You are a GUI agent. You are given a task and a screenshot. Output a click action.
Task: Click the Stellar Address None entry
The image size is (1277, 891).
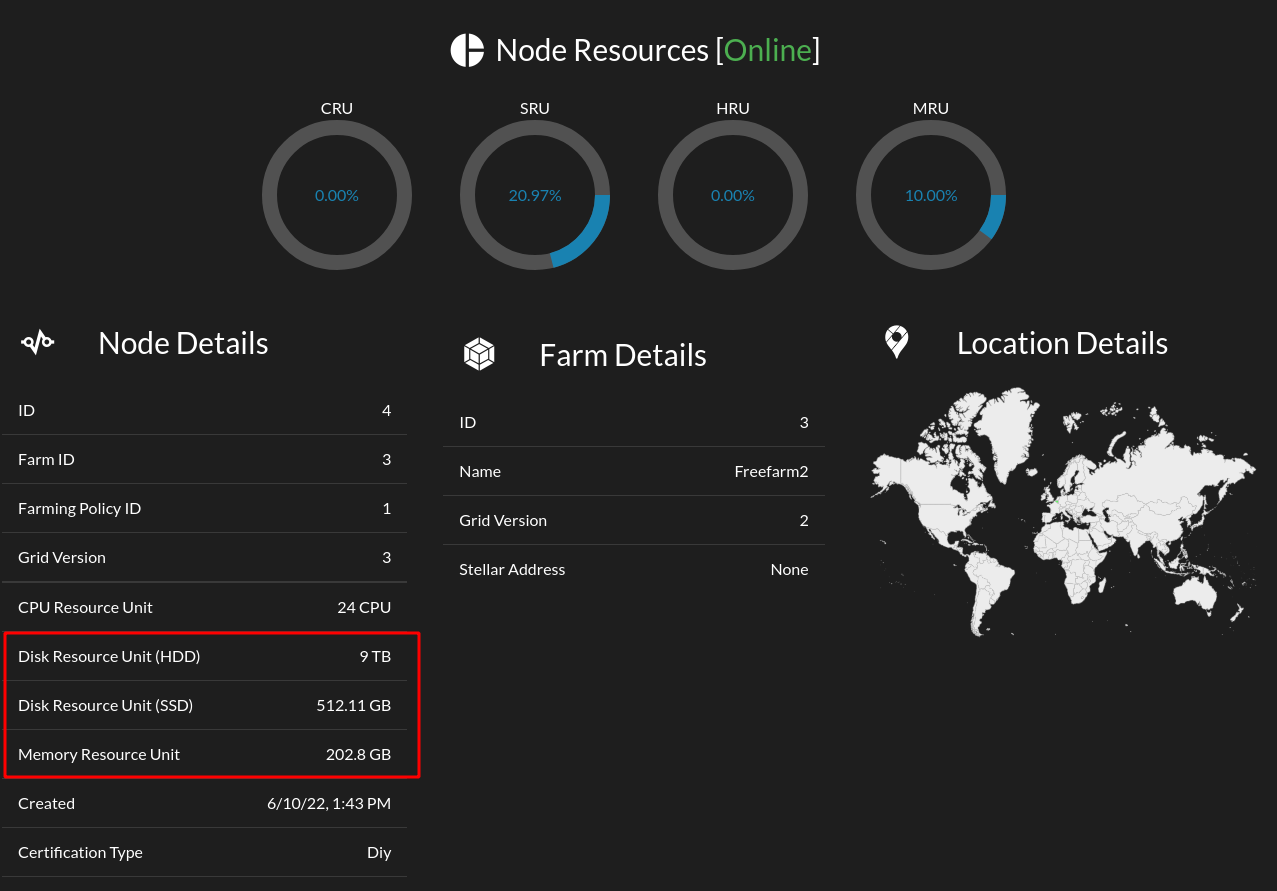pyautogui.click(x=633, y=569)
